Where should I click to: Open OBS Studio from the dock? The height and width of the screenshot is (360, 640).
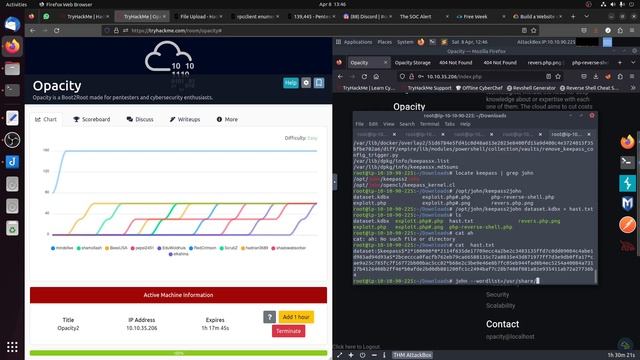(x=12, y=140)
